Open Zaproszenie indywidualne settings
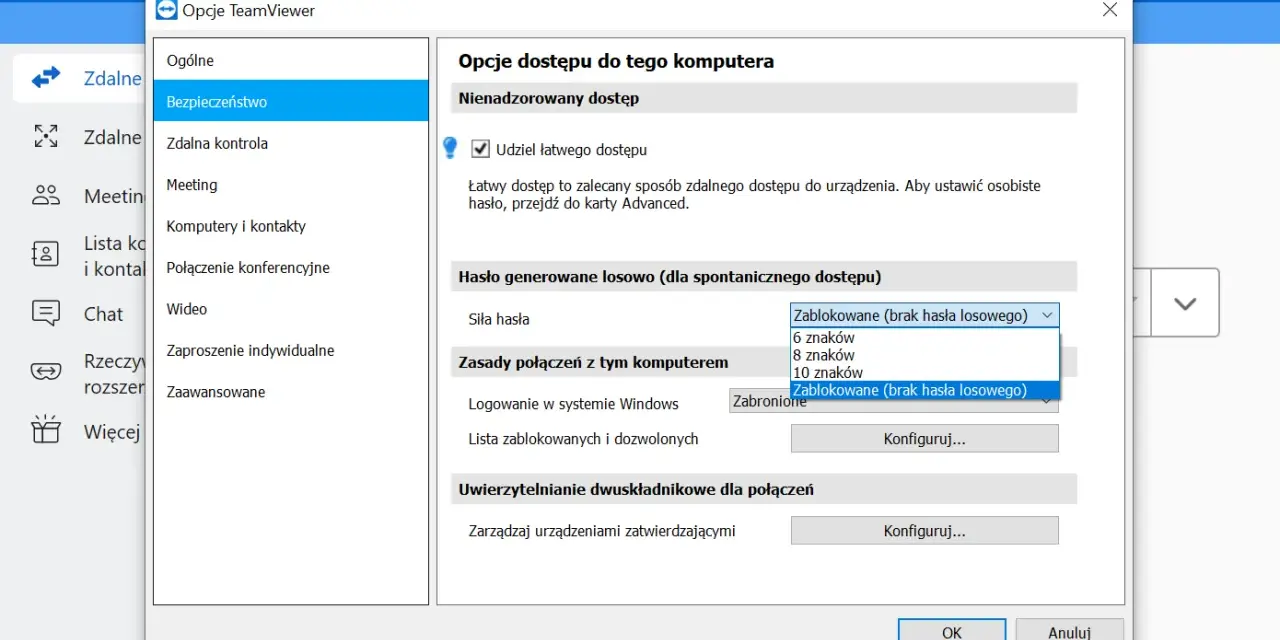 (290, 350)
